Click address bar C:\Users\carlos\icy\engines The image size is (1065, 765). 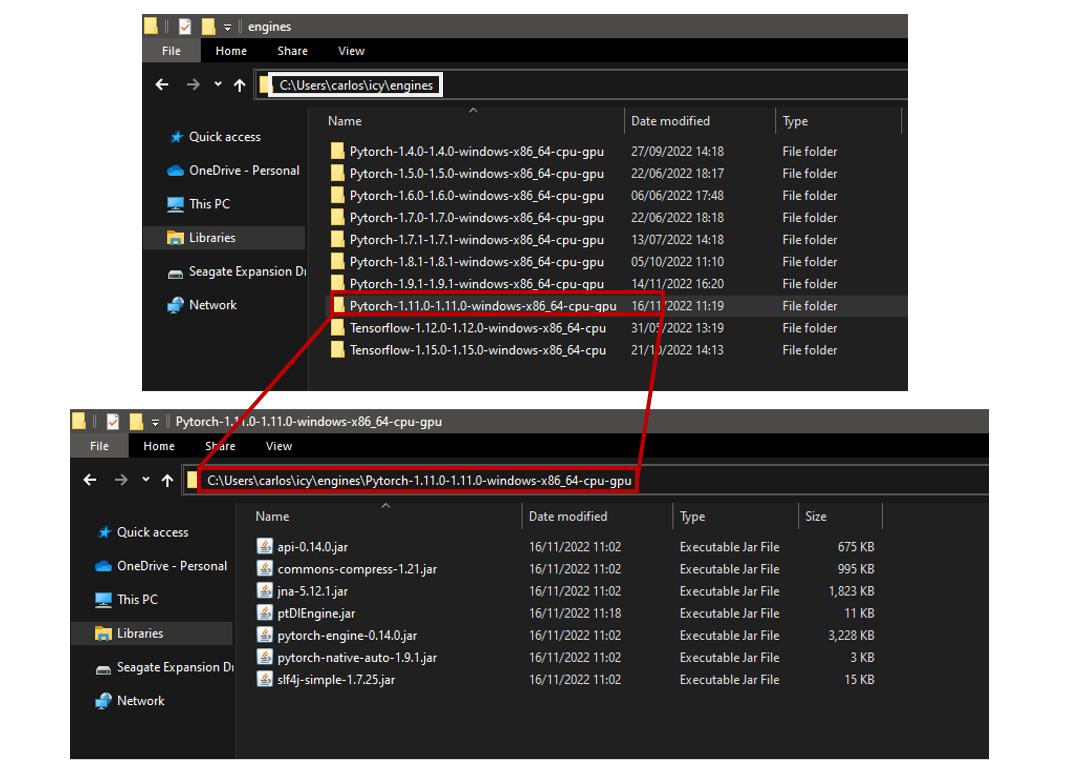[356, 85]
